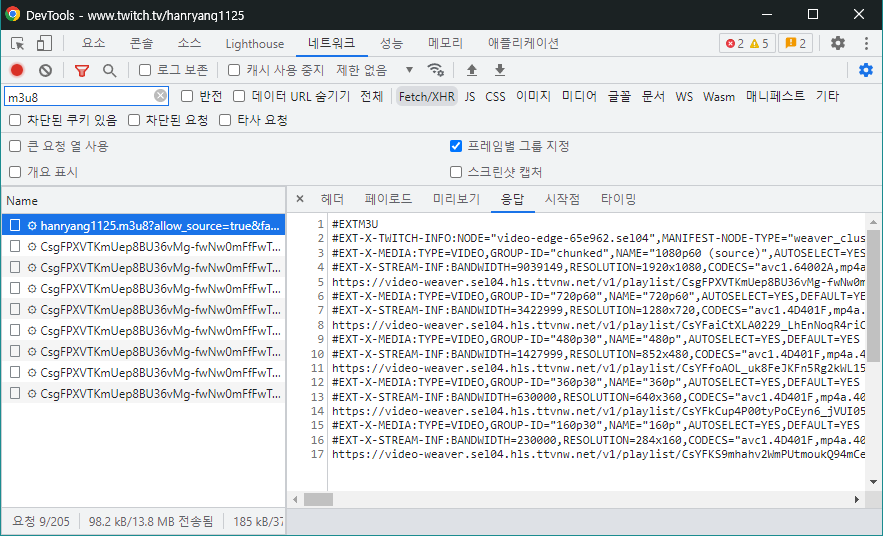
Task: Open the network search magnifier icon
Action: click(109, 70)
